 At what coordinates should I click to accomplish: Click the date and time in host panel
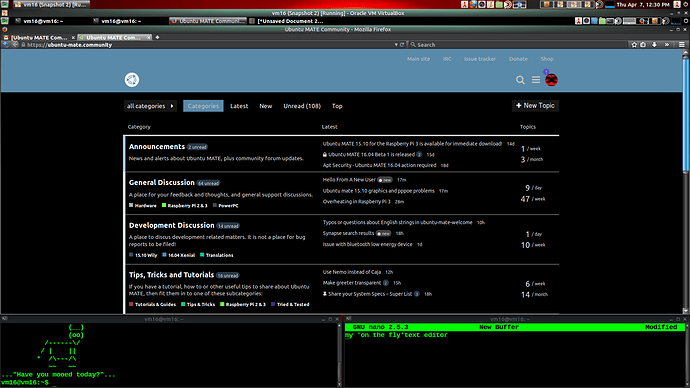coord(643,4)
